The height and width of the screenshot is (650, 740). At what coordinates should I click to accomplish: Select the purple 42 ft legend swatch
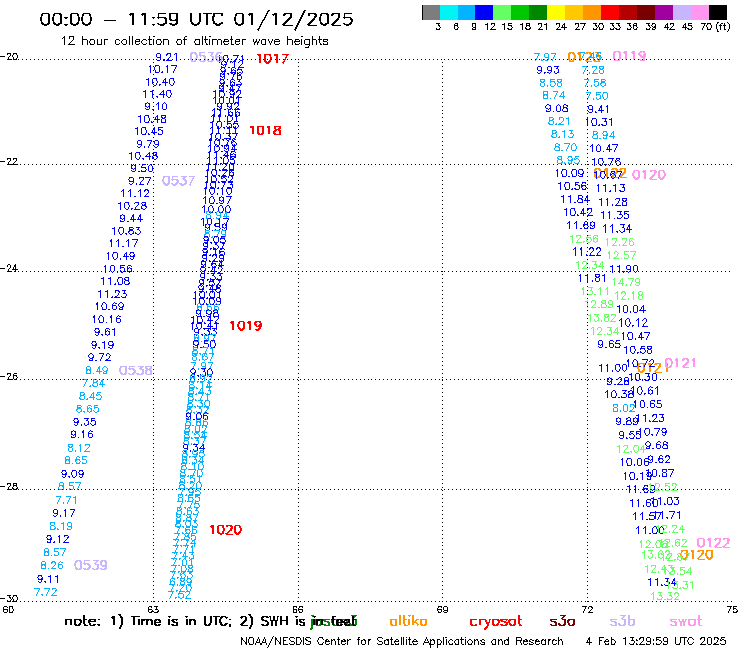[x=664, y=12]
